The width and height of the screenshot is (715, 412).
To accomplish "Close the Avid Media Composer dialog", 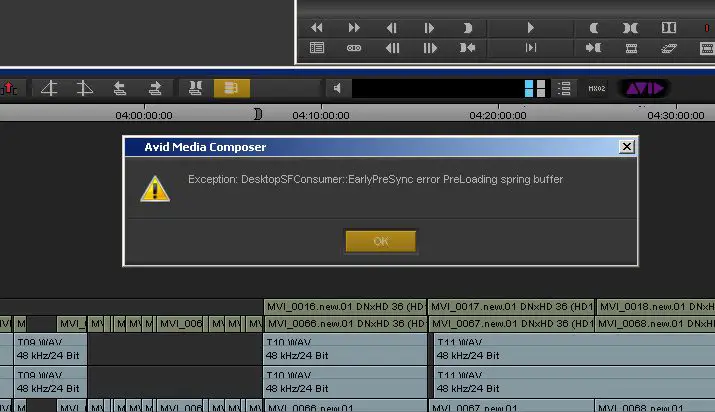I will pyautogui.click(x=627, y=147).
